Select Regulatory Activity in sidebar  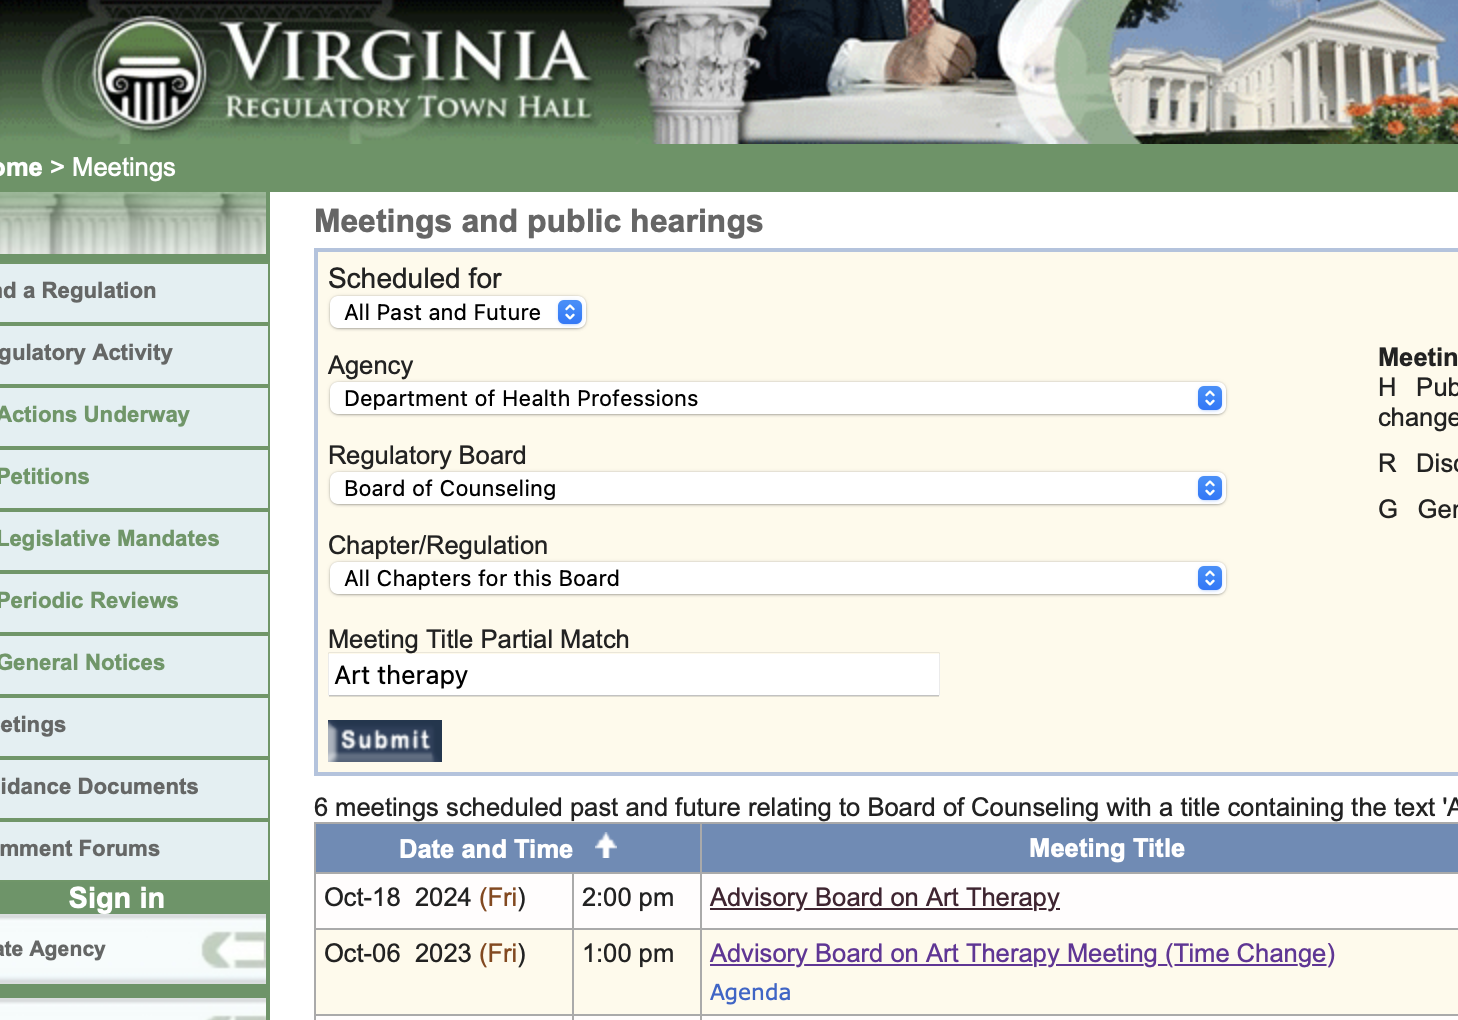(x=86, y=353)
